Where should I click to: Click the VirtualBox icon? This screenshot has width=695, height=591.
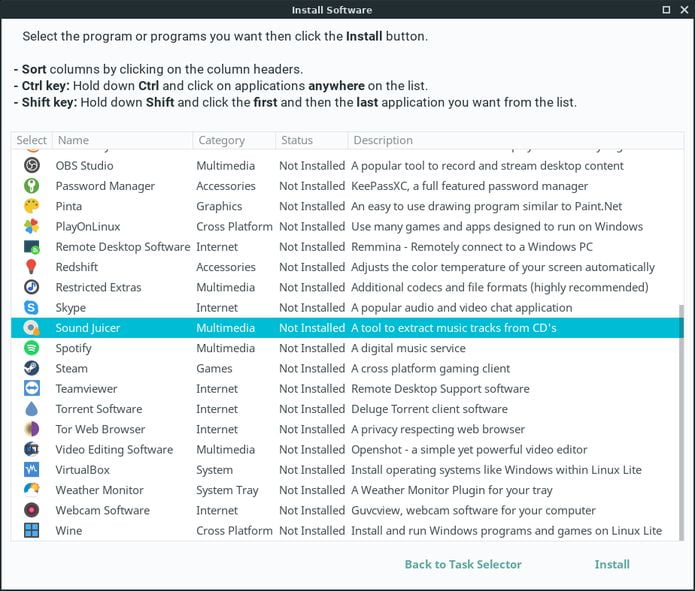pos(31,470)
